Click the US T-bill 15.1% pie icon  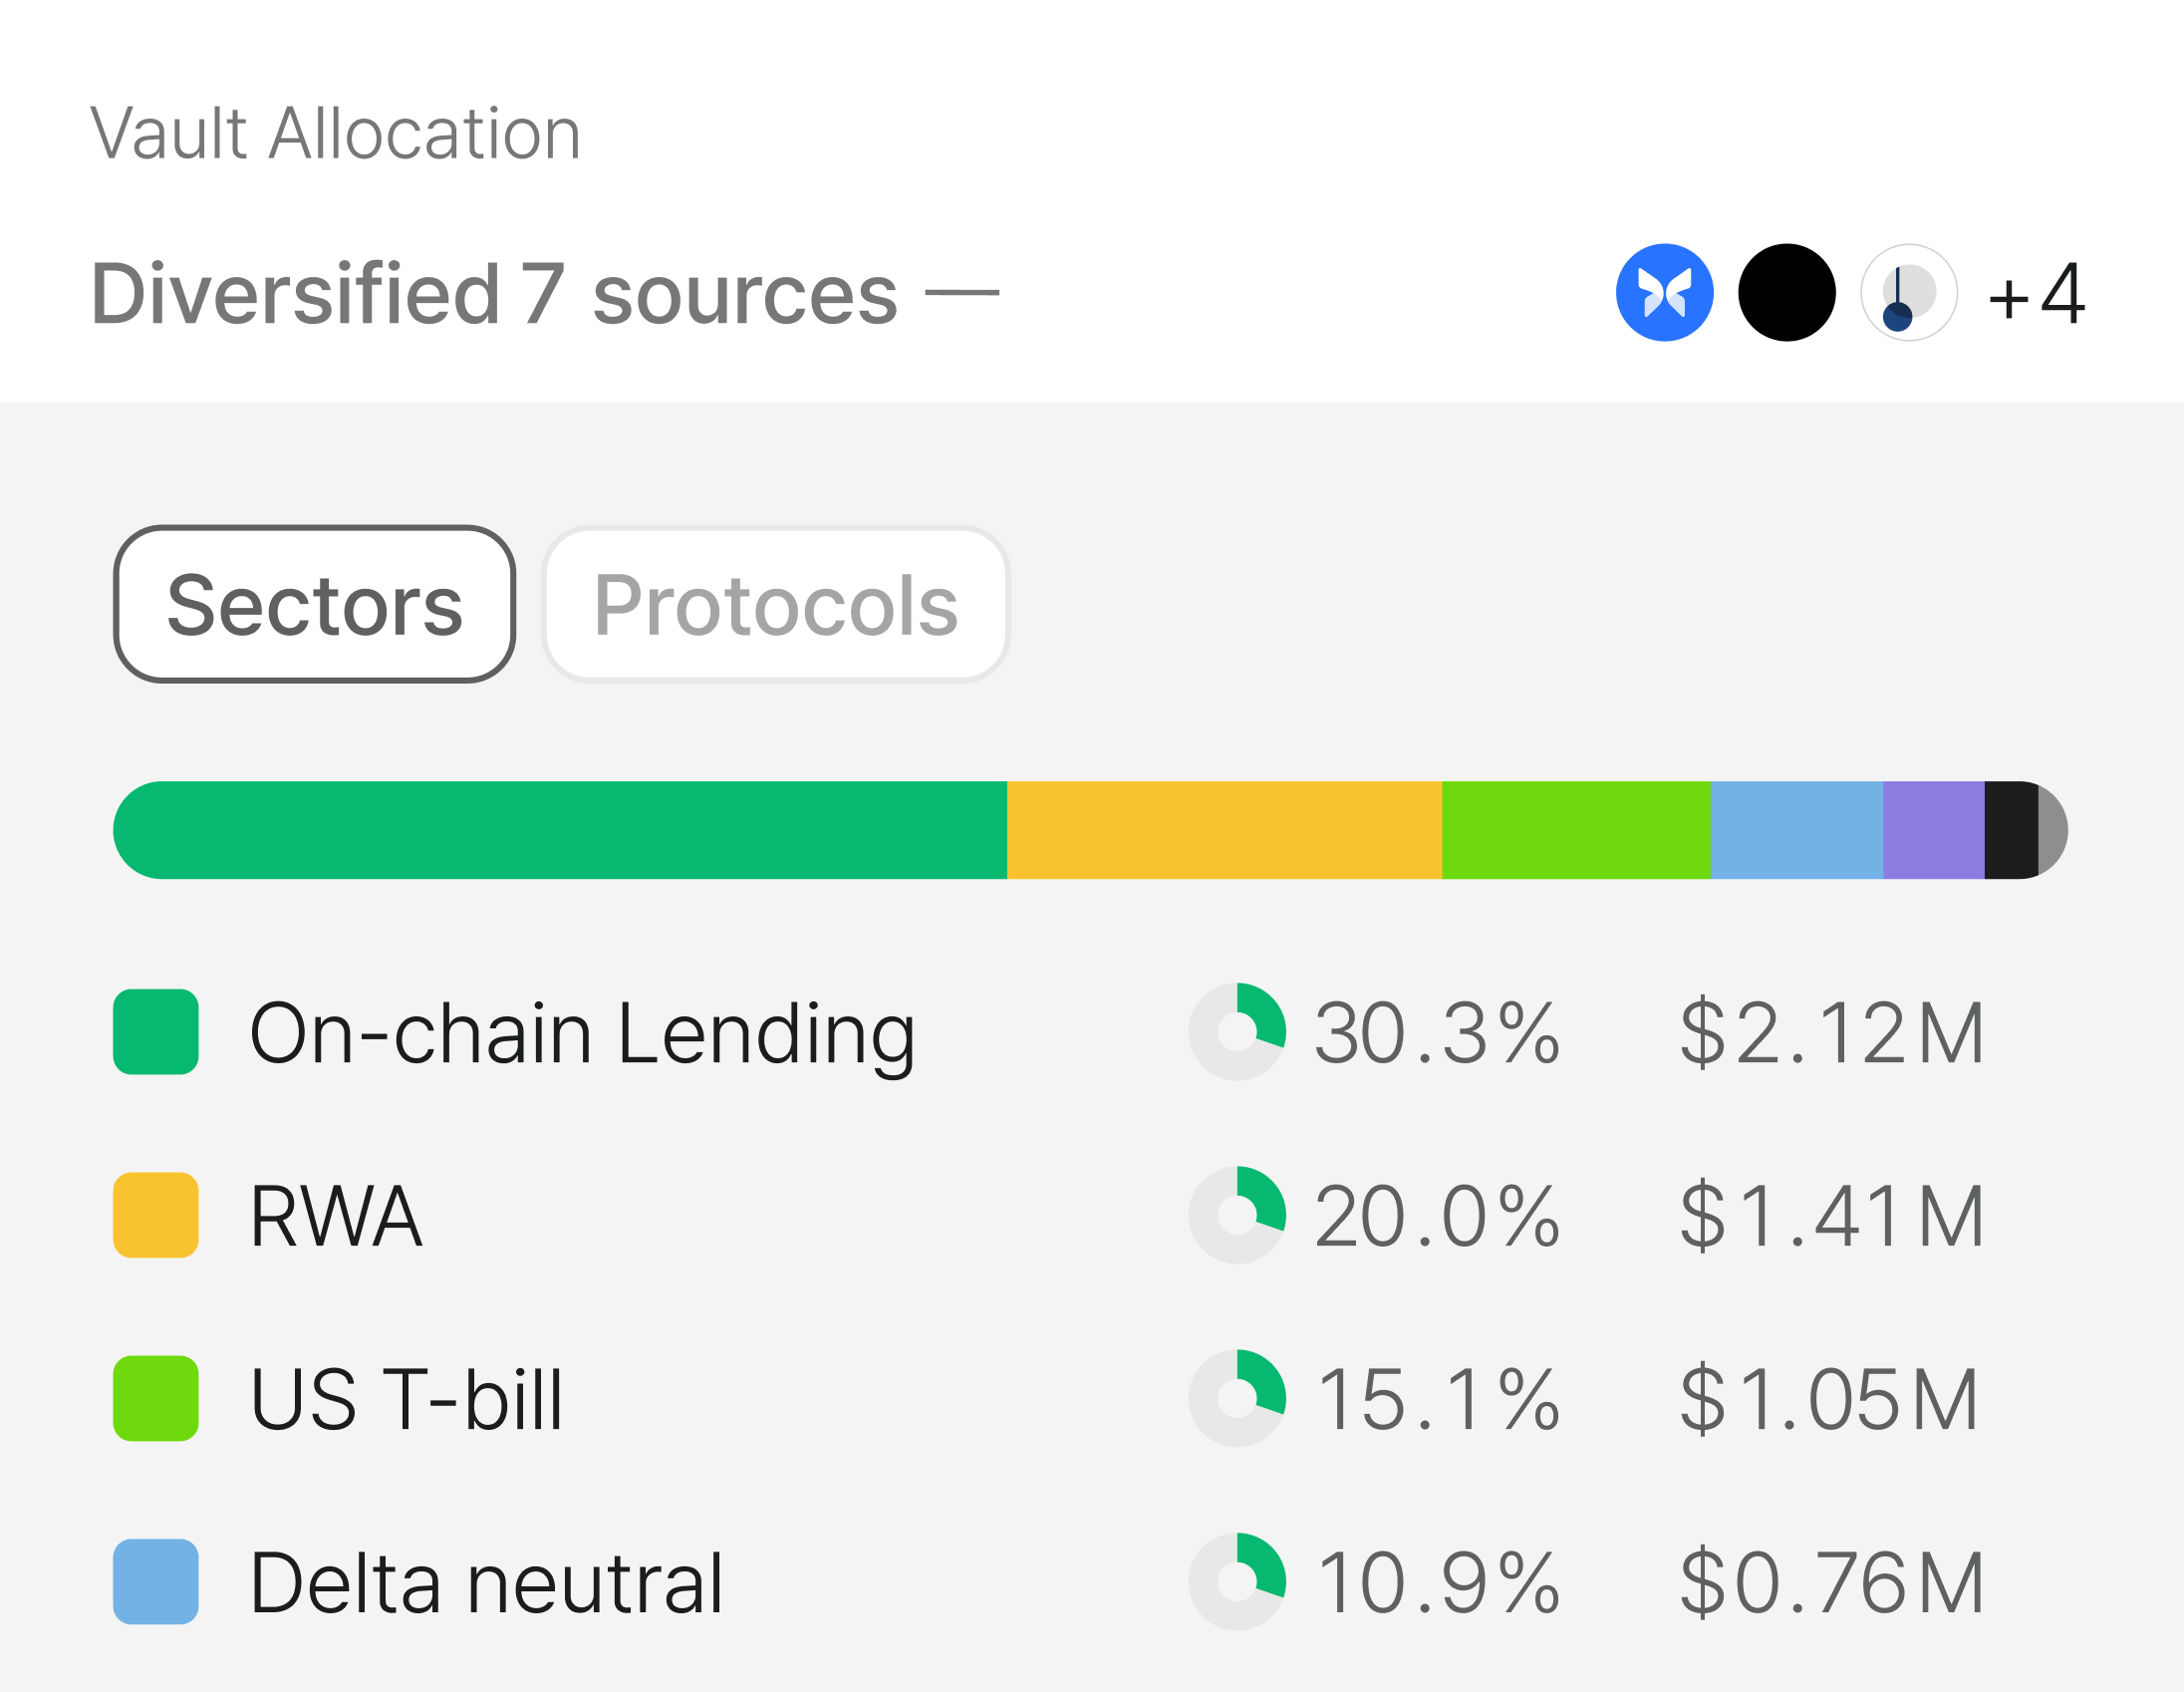1237,1398
